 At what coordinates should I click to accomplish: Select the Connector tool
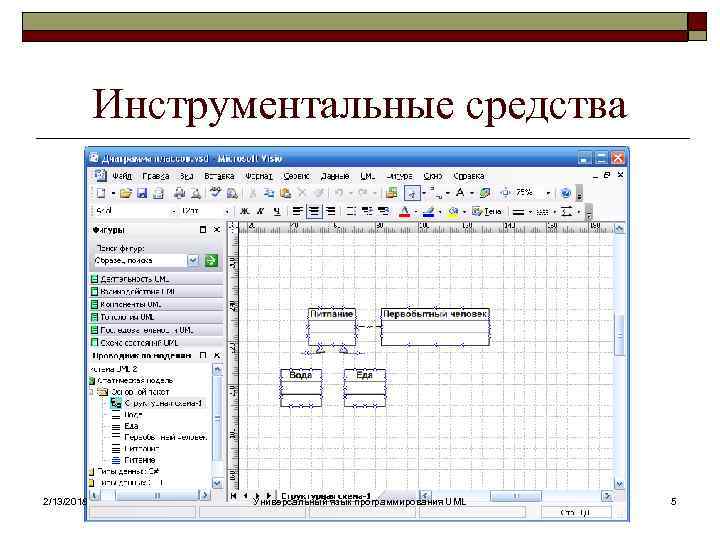436,193
